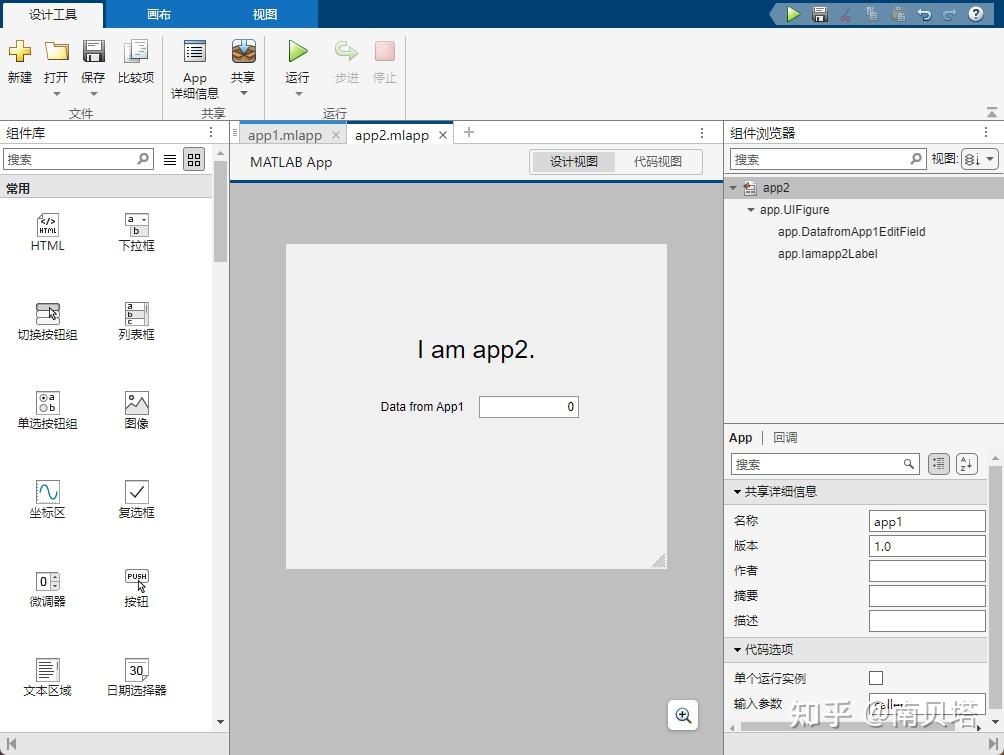This screenshot has width=1004, height=755.
Task: Open App 详细信息 in the ribbon
Action: click(194, 62)
